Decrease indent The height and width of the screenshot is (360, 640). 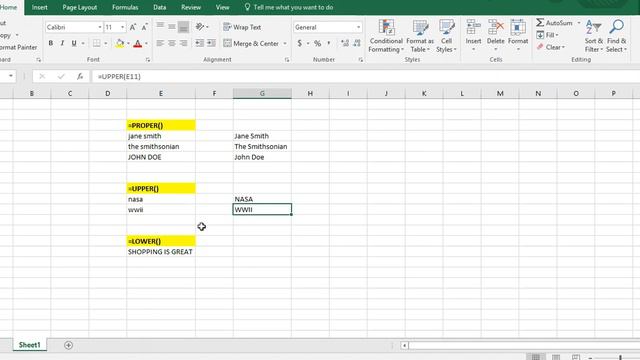(x=199, y=43)
